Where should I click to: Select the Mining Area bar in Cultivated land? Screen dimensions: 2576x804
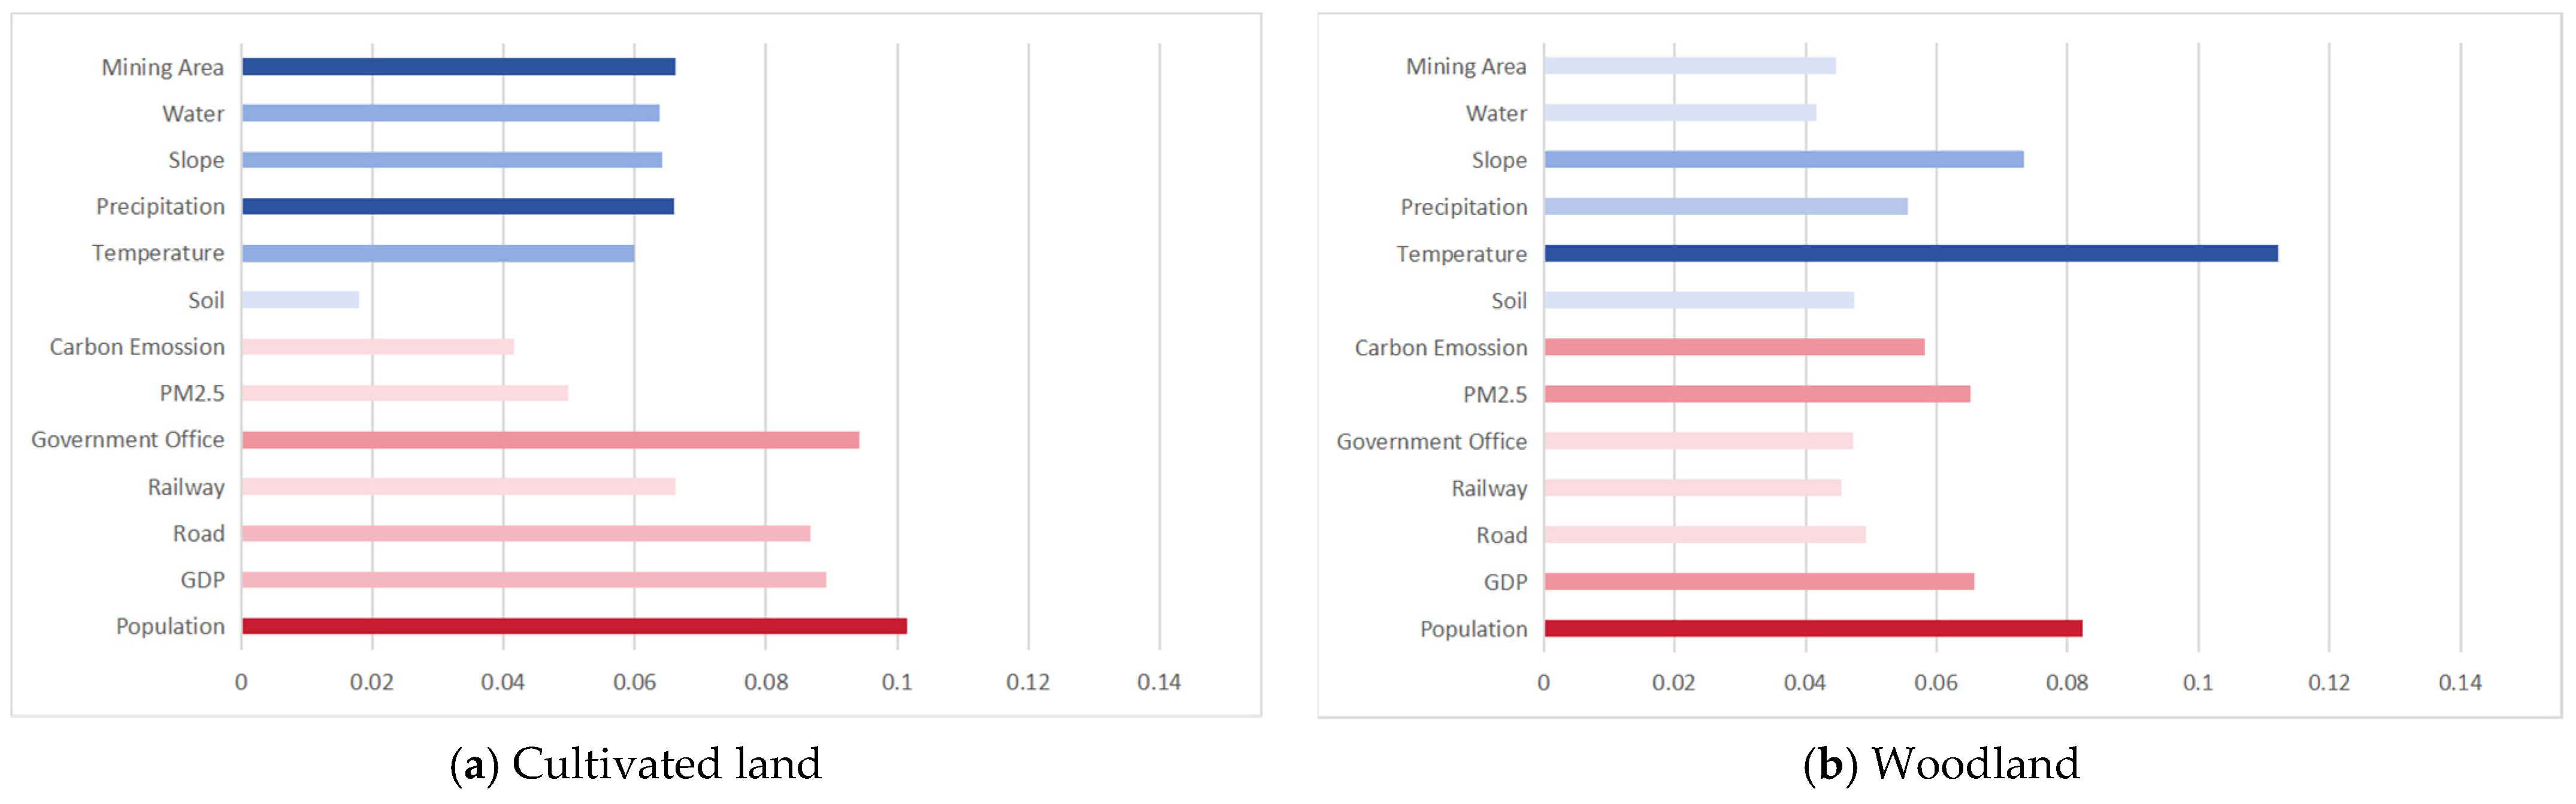tap(458, 67)
